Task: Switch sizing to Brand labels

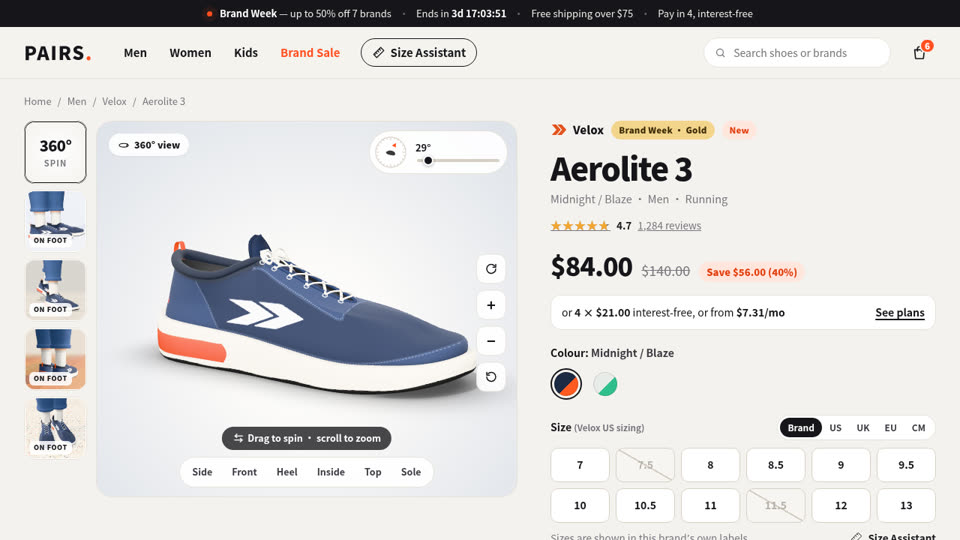Action: pyautogui.click(x=801, y=427)
